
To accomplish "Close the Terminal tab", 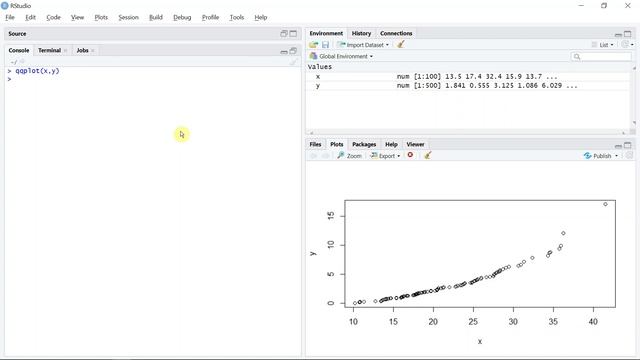I will (x=65, y=51).
